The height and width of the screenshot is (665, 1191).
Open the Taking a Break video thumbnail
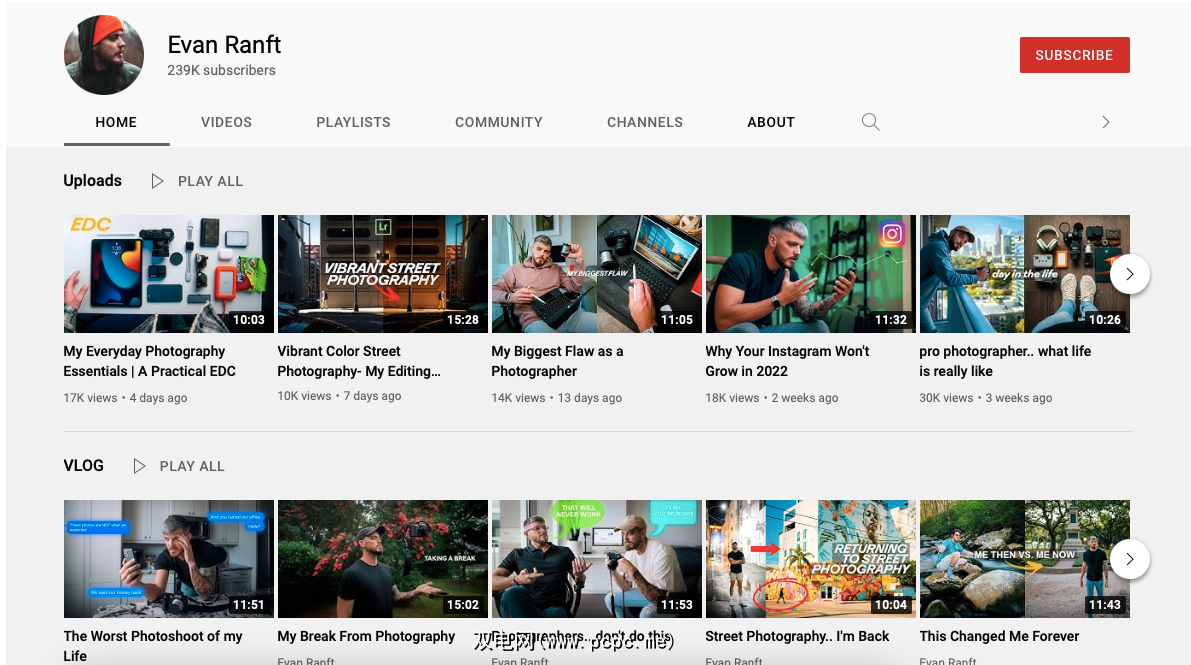pyautogui.click(x=383, y=559)
